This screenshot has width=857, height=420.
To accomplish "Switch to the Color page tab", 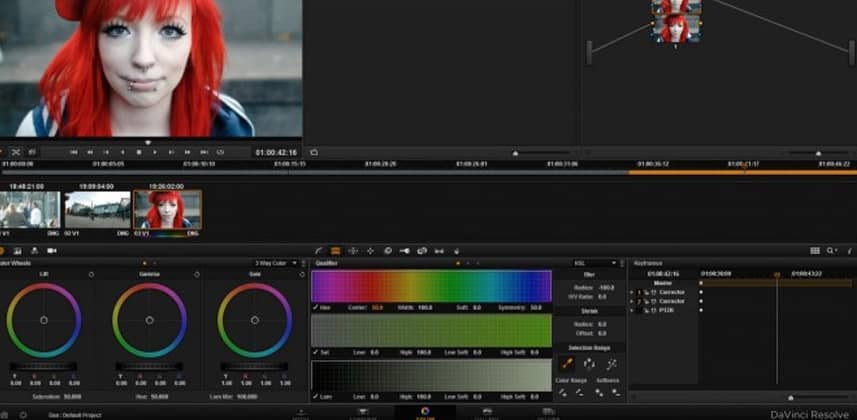I will click(425, 413).
